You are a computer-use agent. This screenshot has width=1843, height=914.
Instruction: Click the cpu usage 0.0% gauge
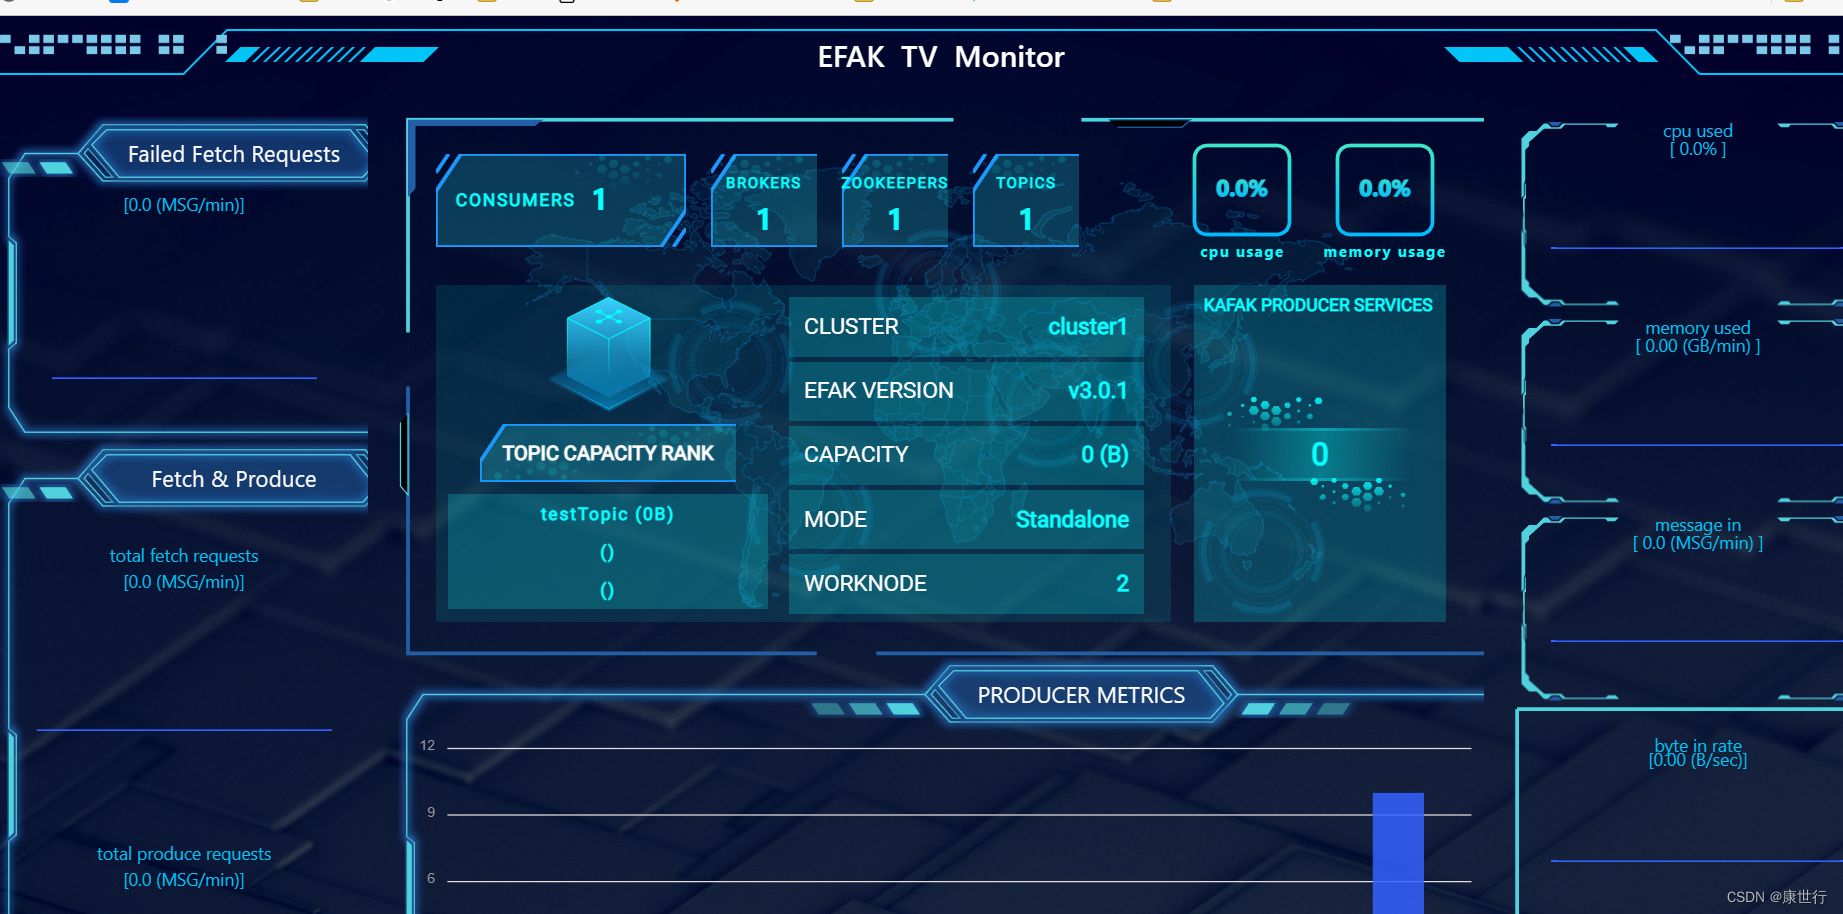[x=1242, y=189]
